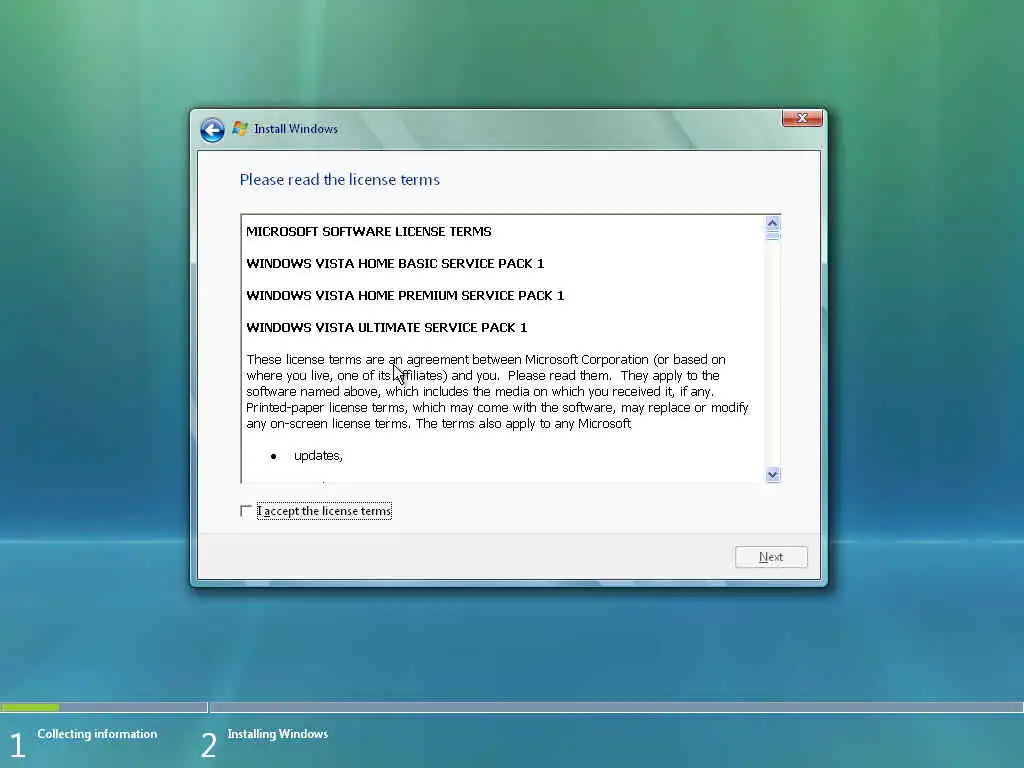Close the Install Windows dialog
The height and width of the screenshot is (768, 1024).
(x=802, y=118)
